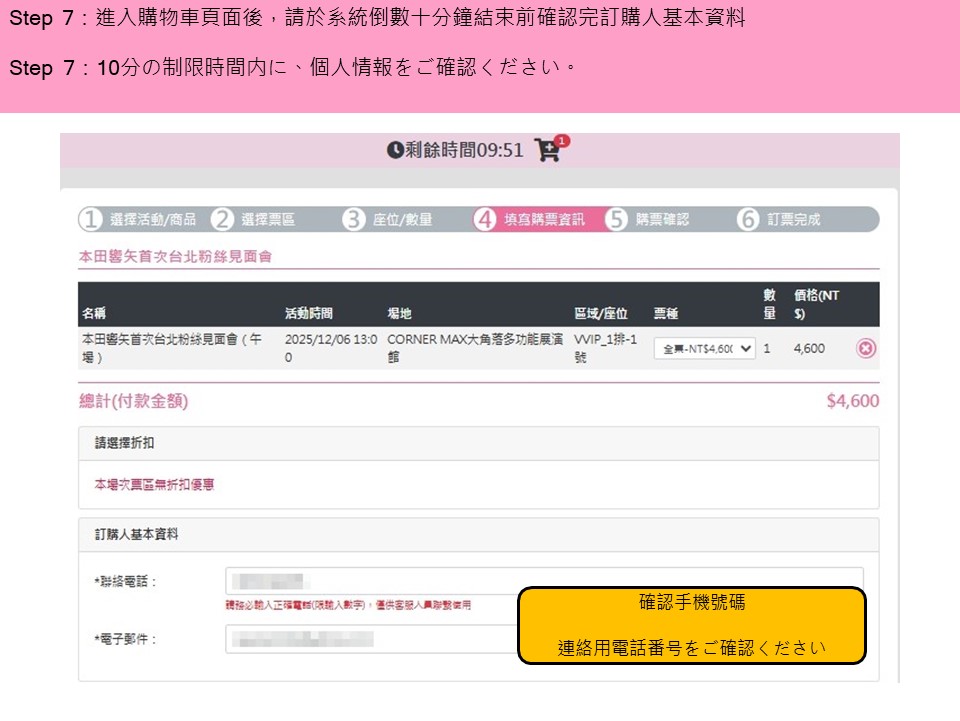Click the yellow 確認手機號碼 callout box
The width and height of the screenshot is (960, 721).
tap(691, 625)
